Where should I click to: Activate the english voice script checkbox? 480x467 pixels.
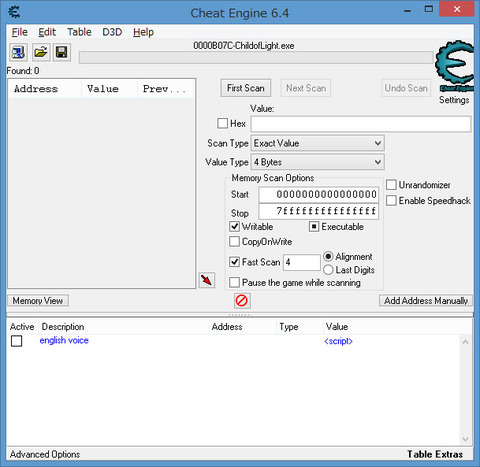click(x=17, y=341)
